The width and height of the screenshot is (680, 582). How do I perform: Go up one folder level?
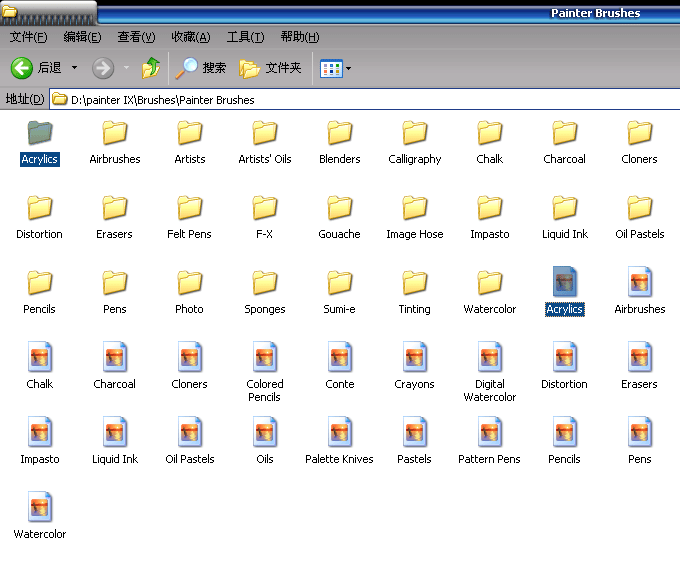tap(151, 68)
